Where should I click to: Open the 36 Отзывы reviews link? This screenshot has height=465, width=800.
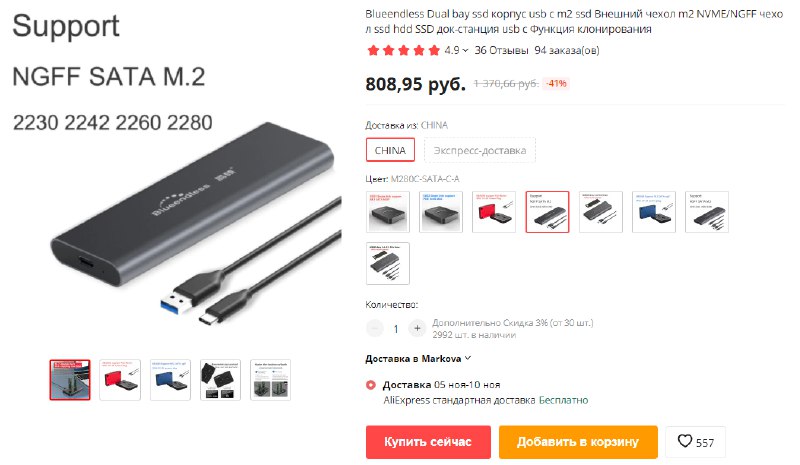pyautogui.click(x=501, y=51)
